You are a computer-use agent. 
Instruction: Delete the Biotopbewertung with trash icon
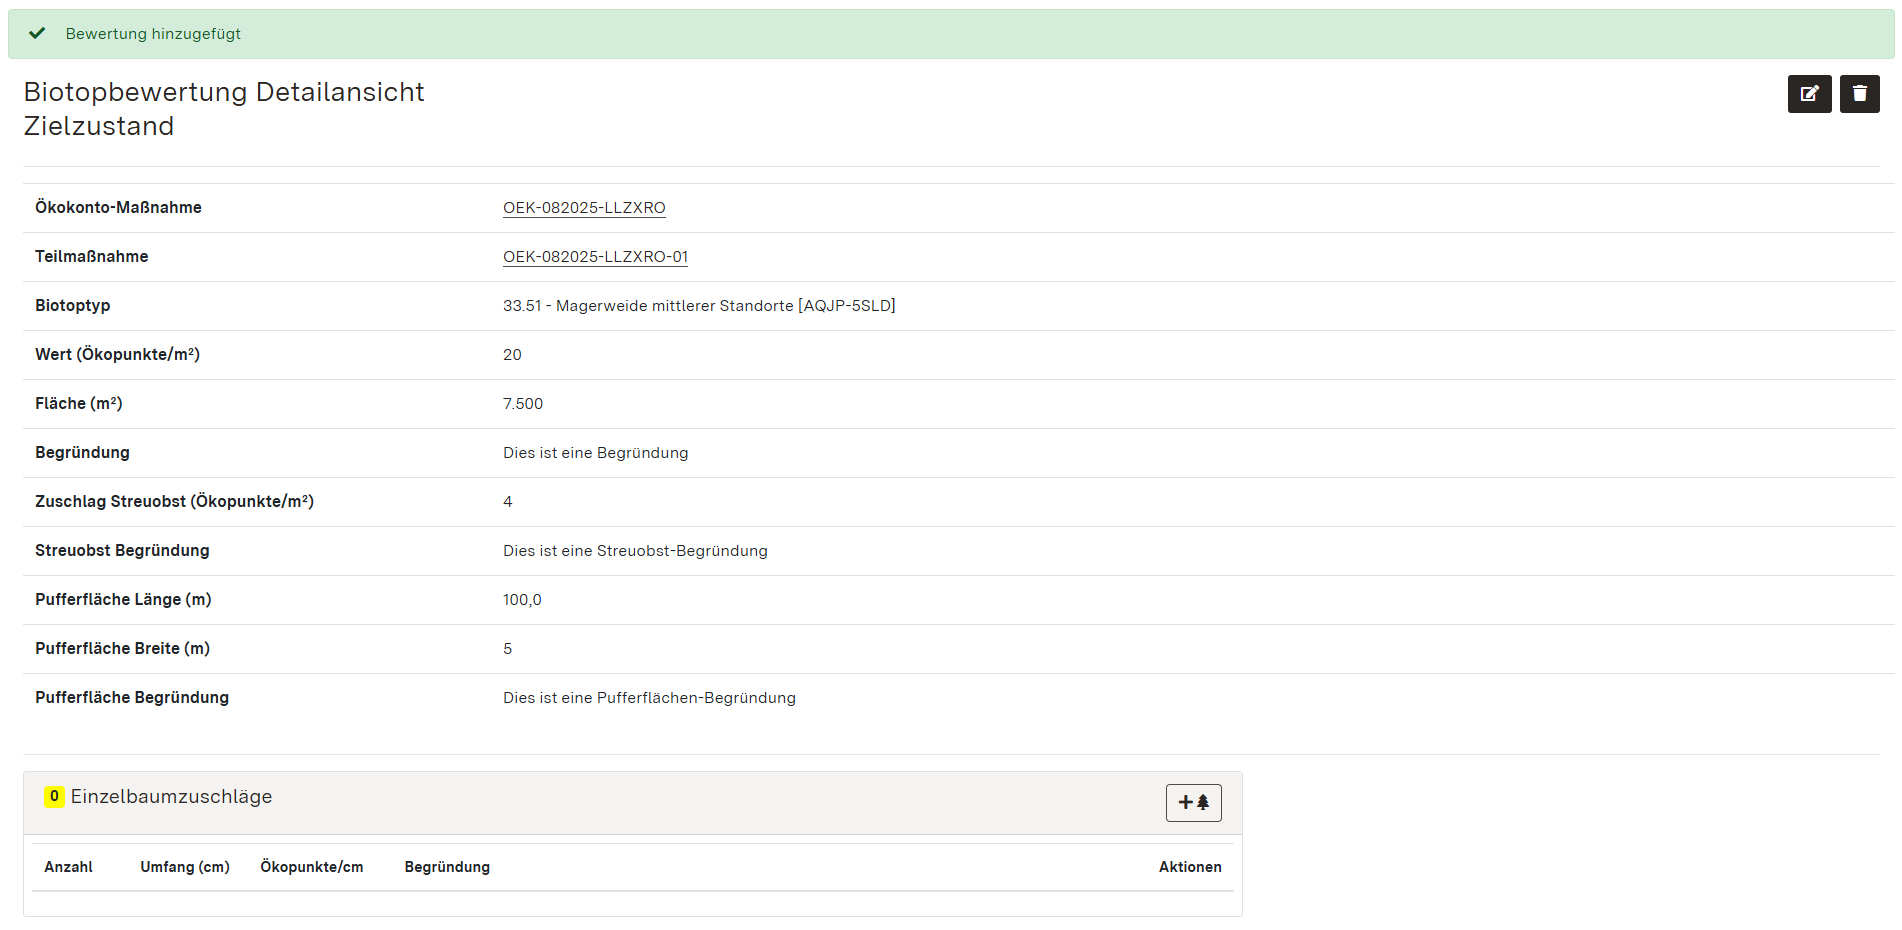pos(1859,94)
